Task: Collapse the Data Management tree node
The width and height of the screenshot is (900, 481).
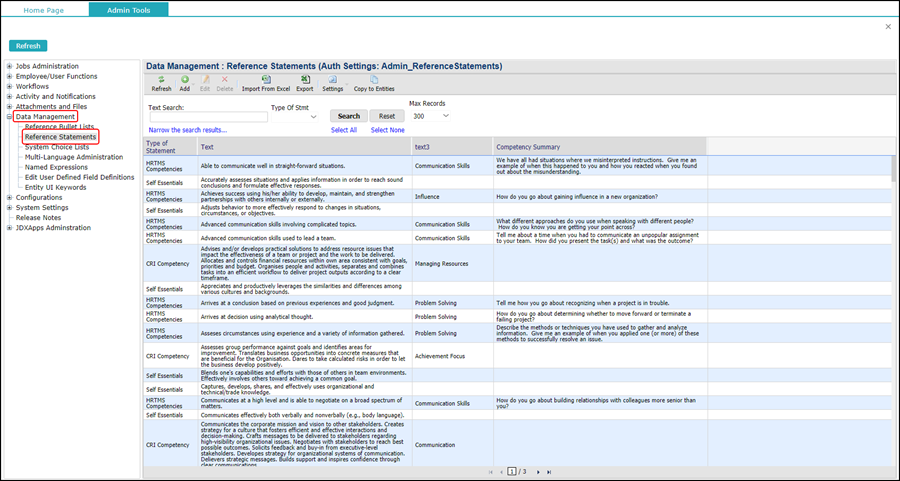Action: [x=10, y=117]
